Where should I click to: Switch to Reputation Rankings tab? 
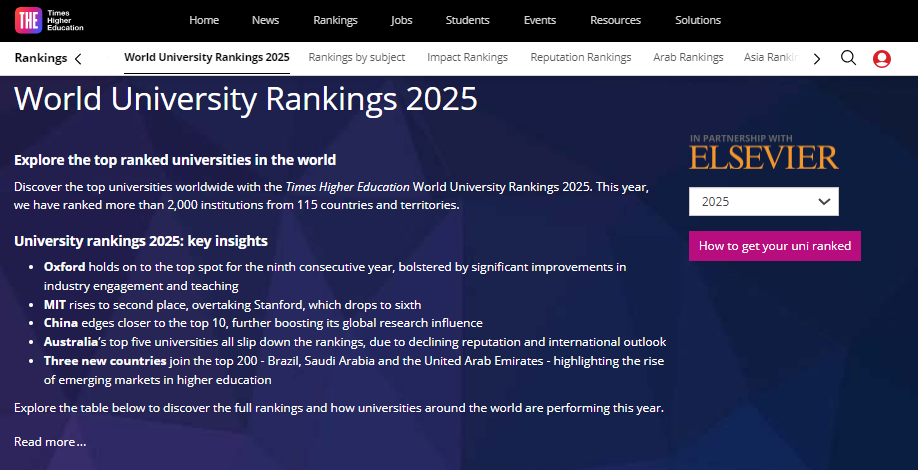[581, 57]
